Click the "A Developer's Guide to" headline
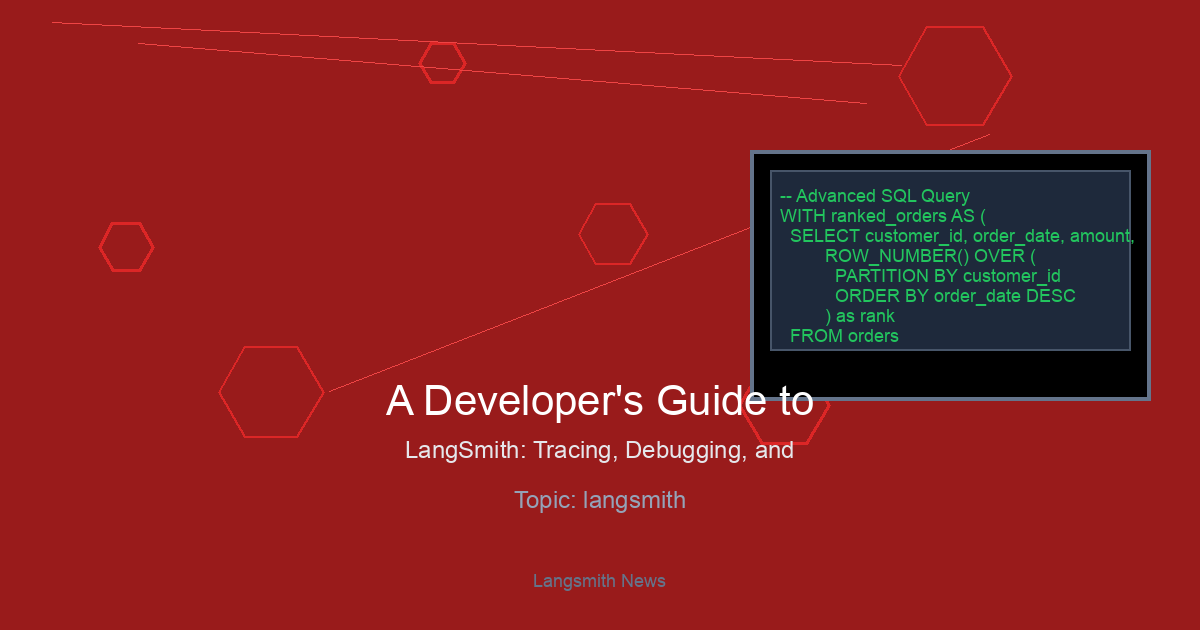Viewport: 1200px width, 630px height. (x=599, y=401)
